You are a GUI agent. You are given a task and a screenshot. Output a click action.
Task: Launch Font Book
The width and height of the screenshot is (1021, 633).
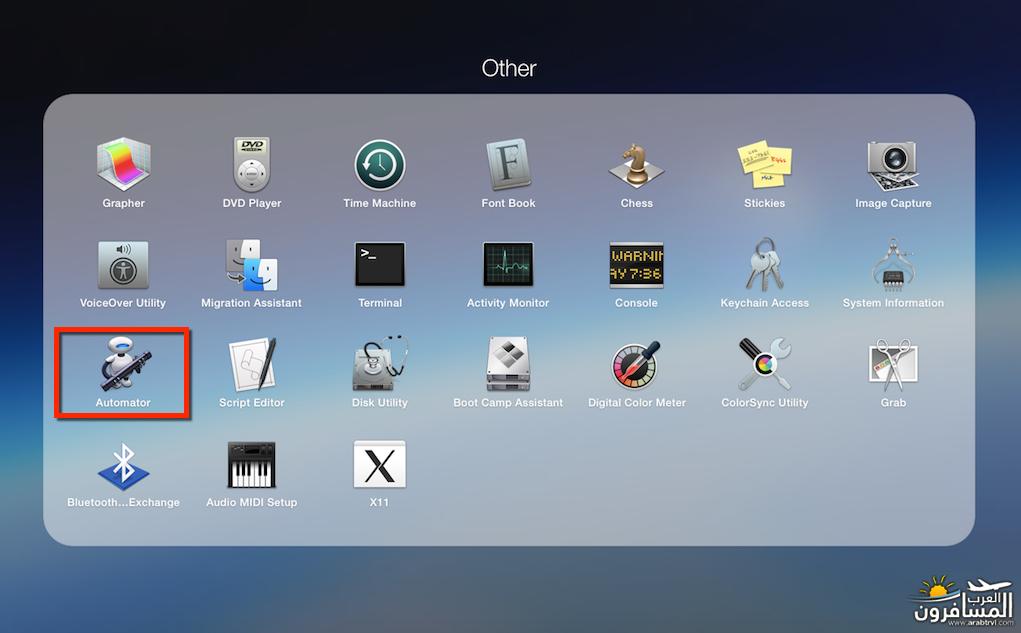(508, 164)
